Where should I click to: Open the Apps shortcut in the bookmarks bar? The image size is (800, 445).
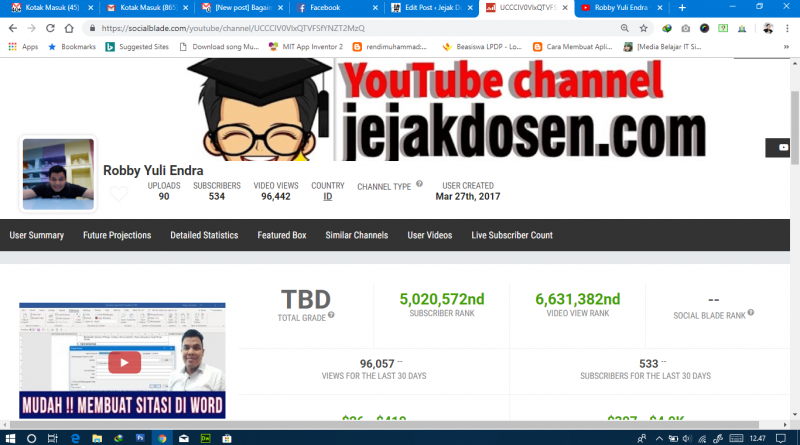23,46
